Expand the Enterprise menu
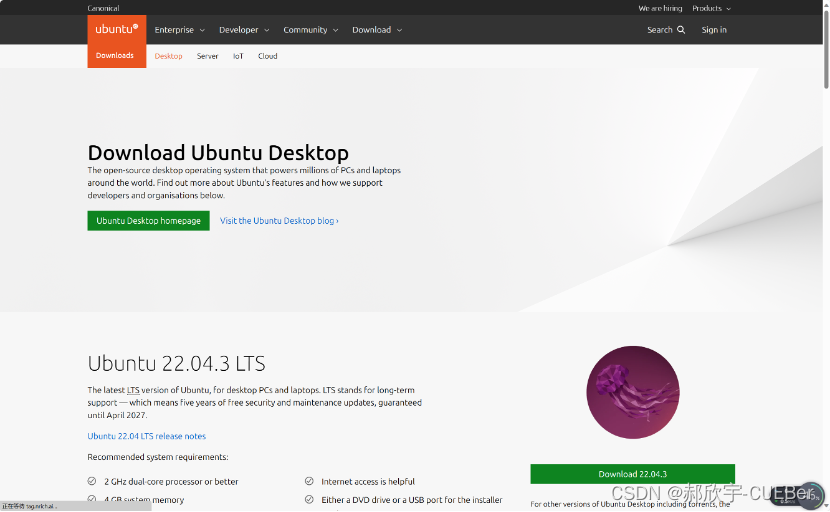 tap(179, 30)
